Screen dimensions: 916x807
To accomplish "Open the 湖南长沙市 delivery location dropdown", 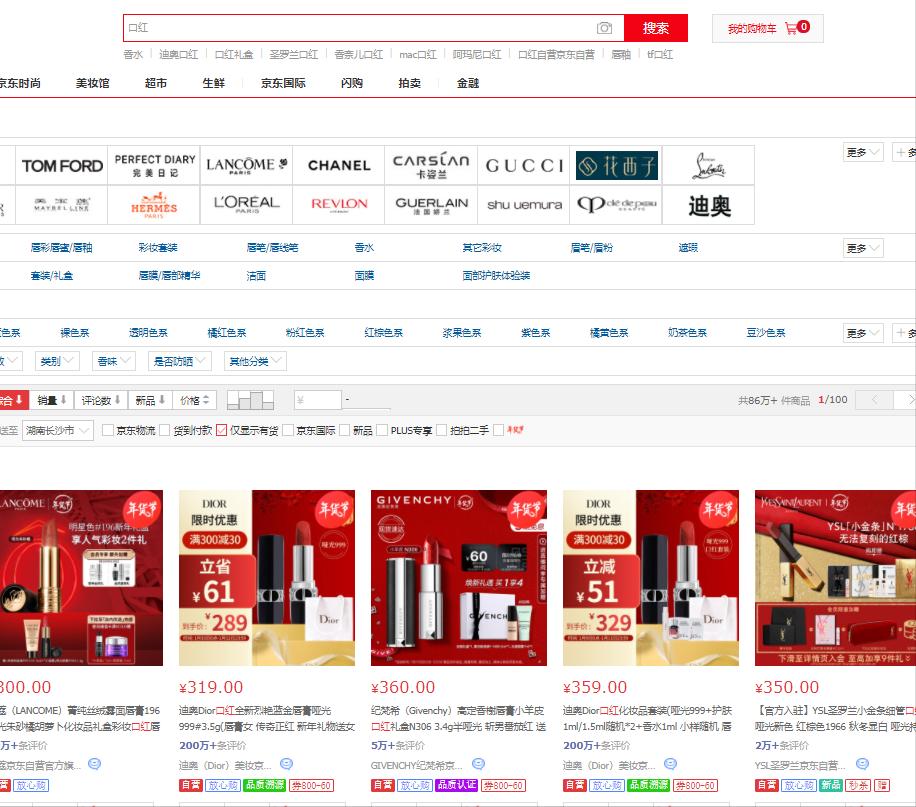I will (57, 430).
